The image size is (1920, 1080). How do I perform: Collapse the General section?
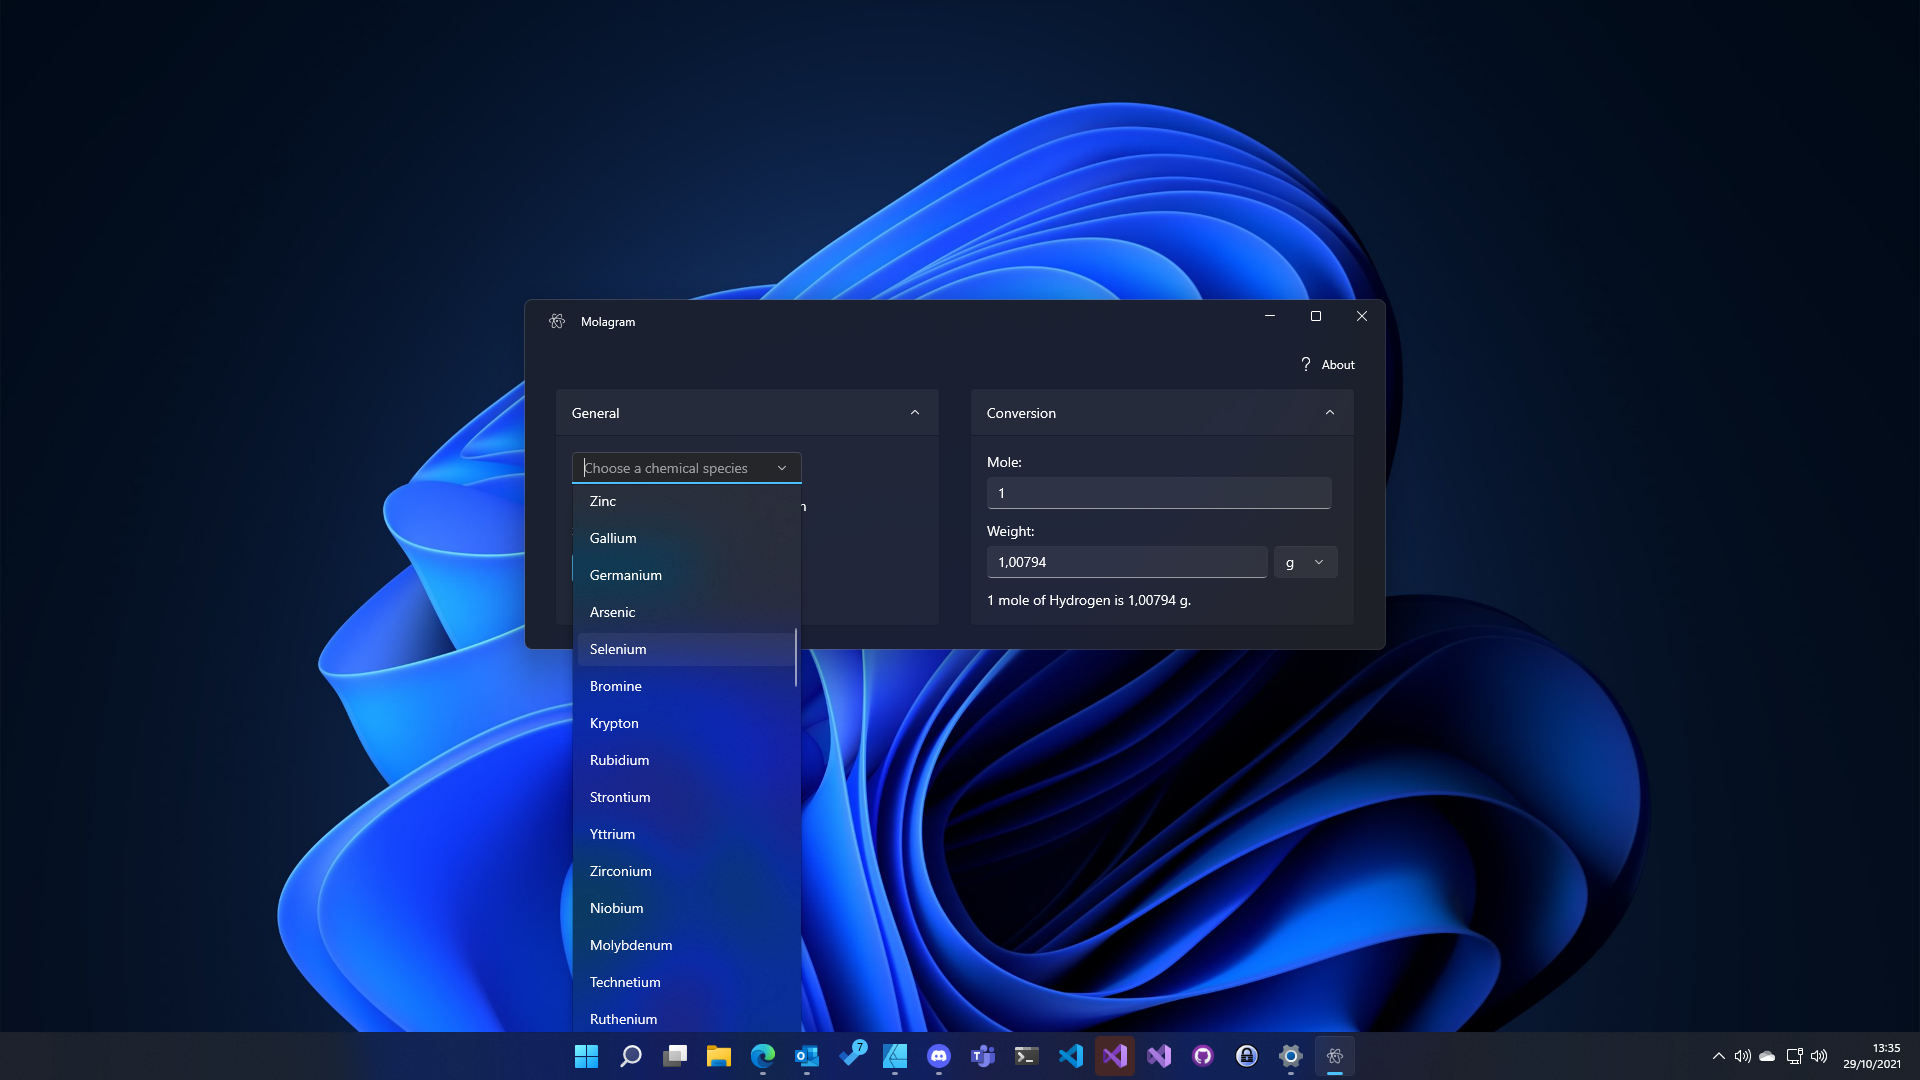click(x=914, y=412)
